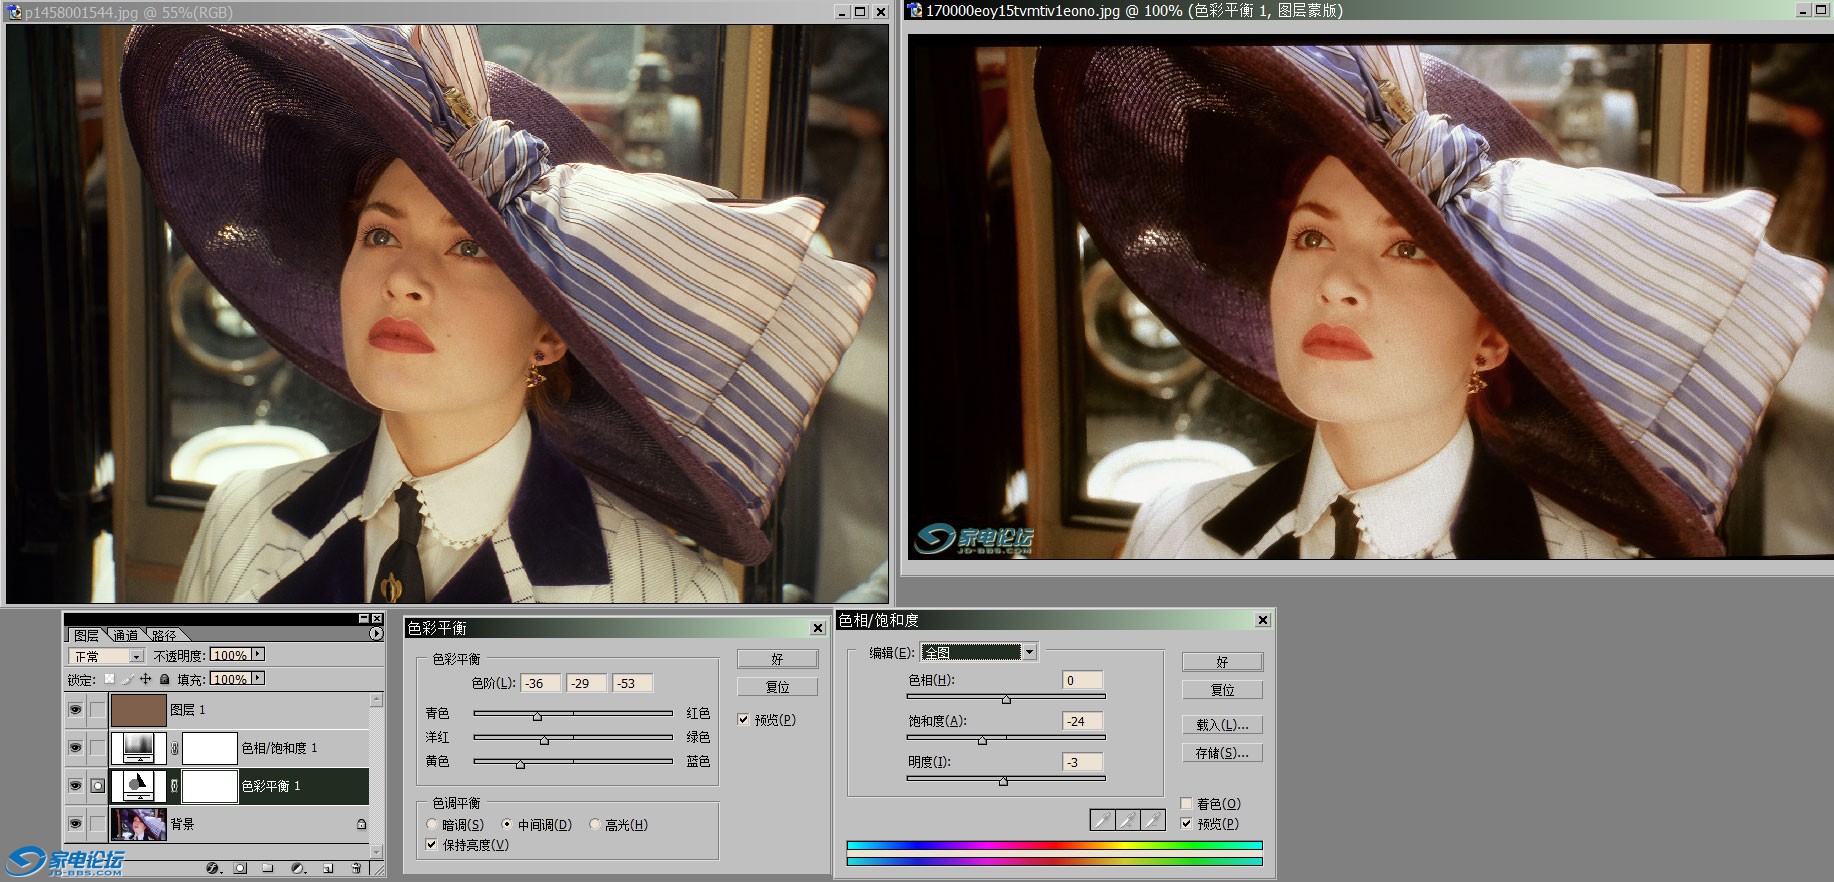The height and width of the screenshot is (882, 1834).
Task: Select the add-to-sample eyedropper in Hue/Saturation
Action: click(x=1128, y=821)
